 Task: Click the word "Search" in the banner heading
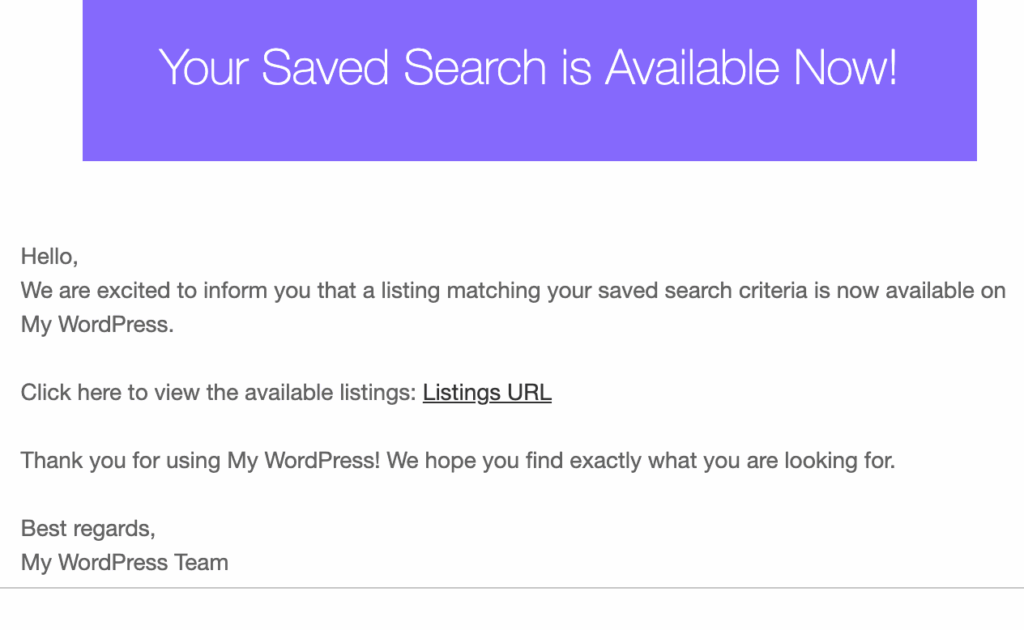[475, 68]
